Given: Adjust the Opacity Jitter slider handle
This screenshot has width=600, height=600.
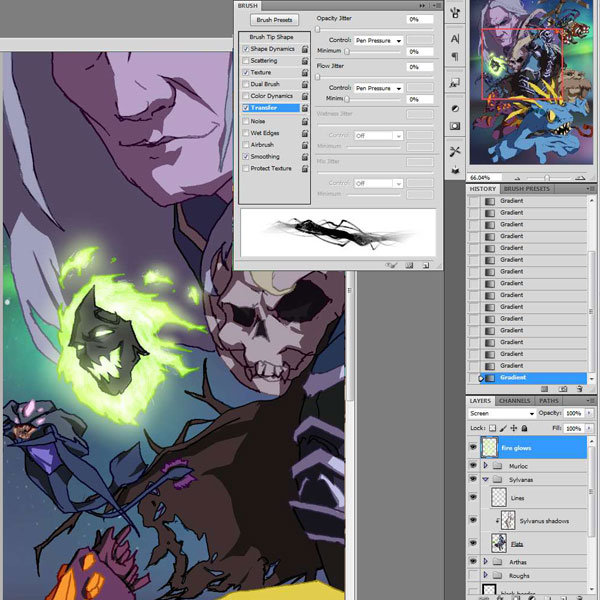Looking at the screenshot, I should (318, 29).
